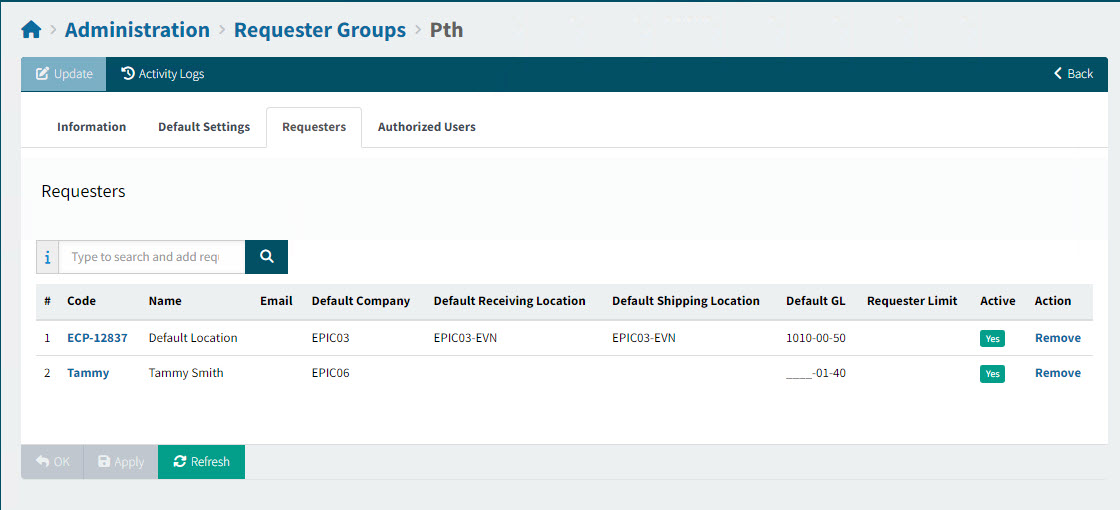The width and height of the screenshot is (1120, 510).
Task: Open the Administration breadcrumb
Action: coord(137,30)
